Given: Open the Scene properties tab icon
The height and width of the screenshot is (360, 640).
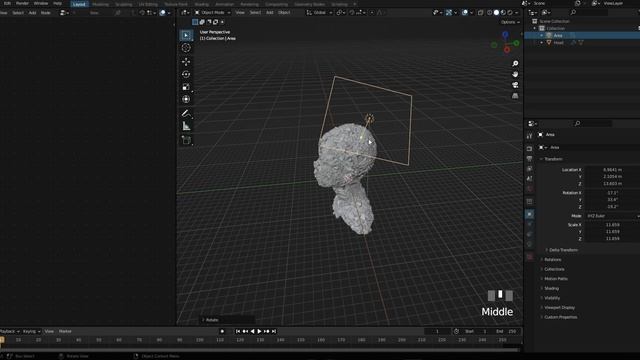Looking at the screenshot, I should tap(529, 178).
